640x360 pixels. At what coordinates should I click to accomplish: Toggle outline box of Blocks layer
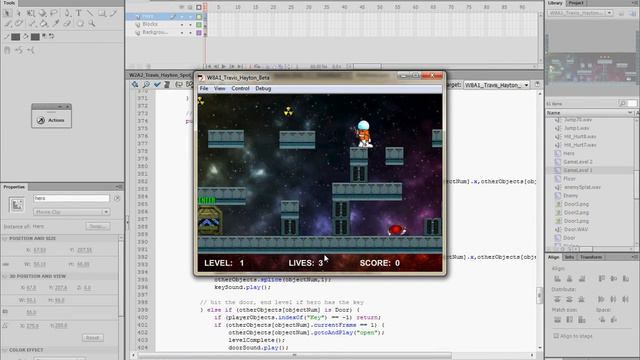(x=199, y=24)
